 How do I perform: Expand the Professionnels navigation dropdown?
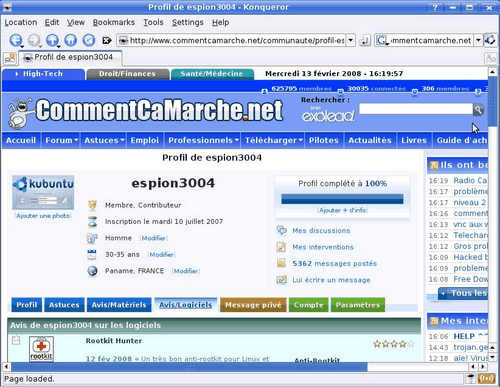click(x=237, y=140)
